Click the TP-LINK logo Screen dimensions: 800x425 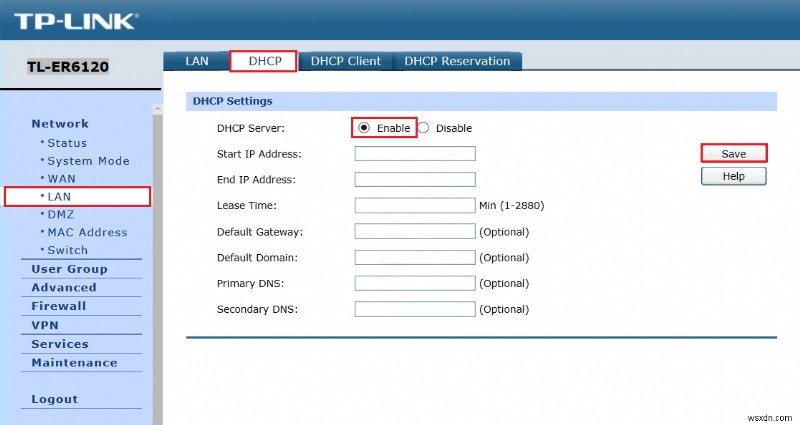pyautogui.click(x=77, y=21)
